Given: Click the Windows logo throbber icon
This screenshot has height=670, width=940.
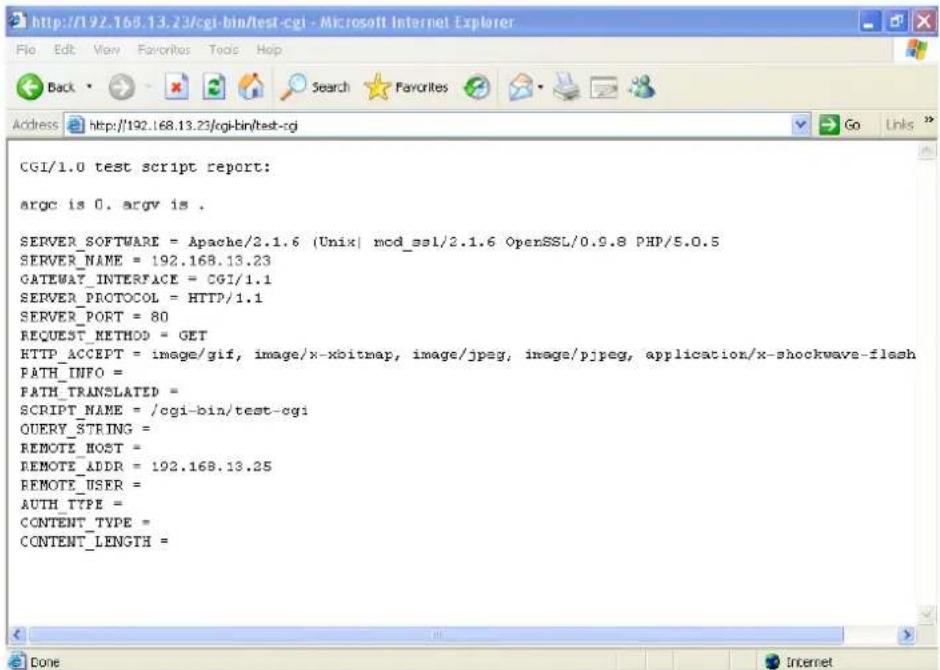Looking at the screenshot, I should [916, 49].
